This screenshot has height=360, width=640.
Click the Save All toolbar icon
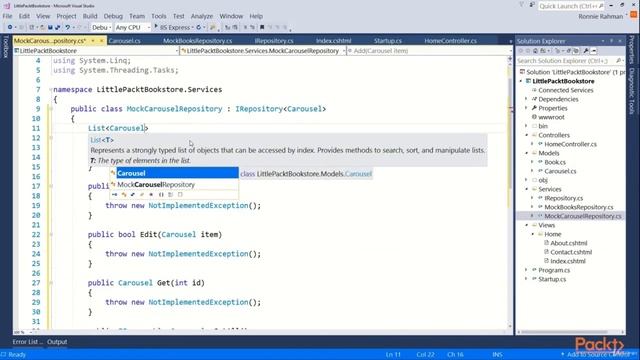[x=58, y=27]
